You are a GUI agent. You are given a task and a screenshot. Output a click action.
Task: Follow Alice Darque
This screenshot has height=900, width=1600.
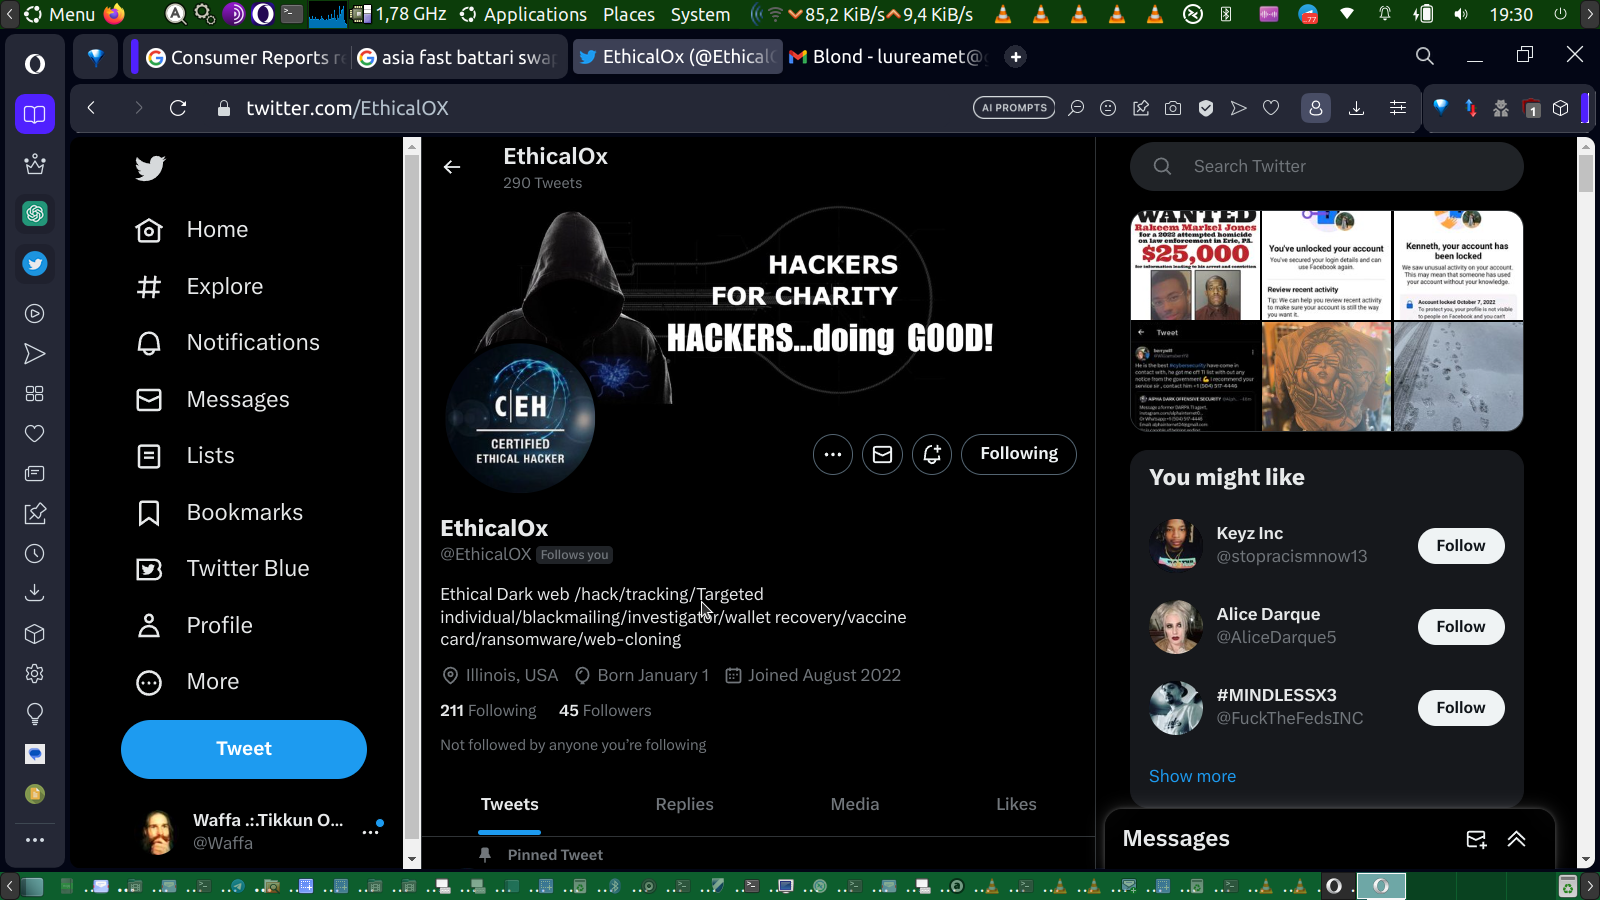click(x=1461, y=627)
